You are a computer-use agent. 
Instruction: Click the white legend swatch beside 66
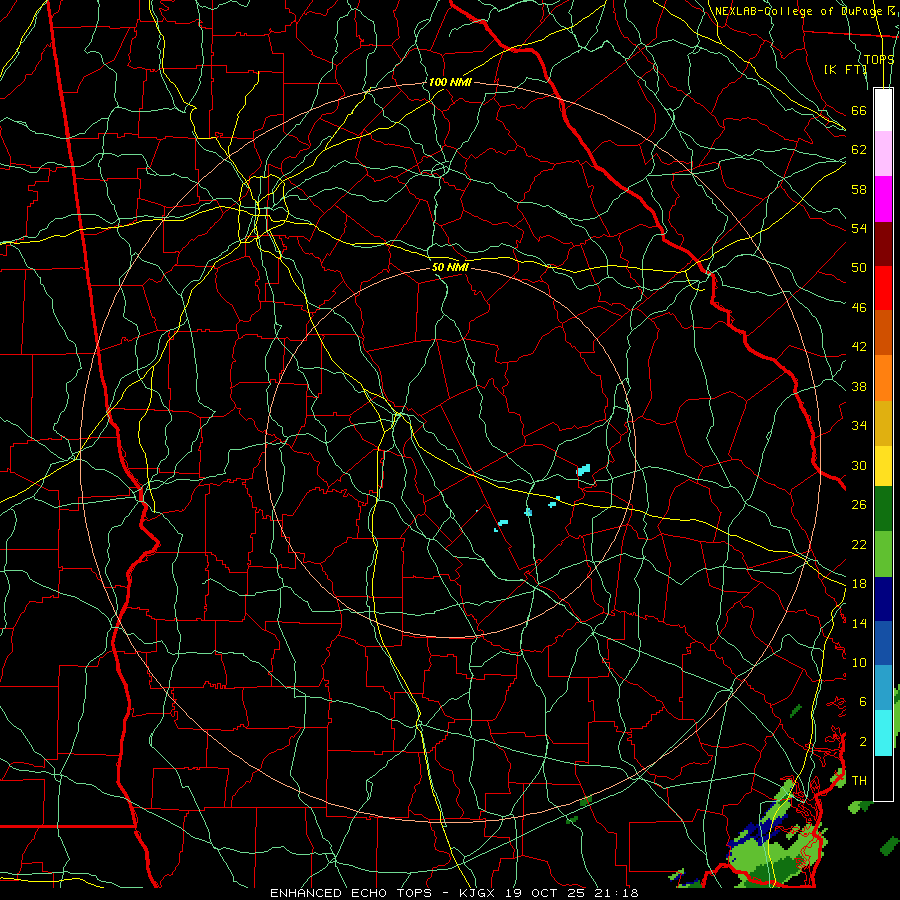[883, 110]
